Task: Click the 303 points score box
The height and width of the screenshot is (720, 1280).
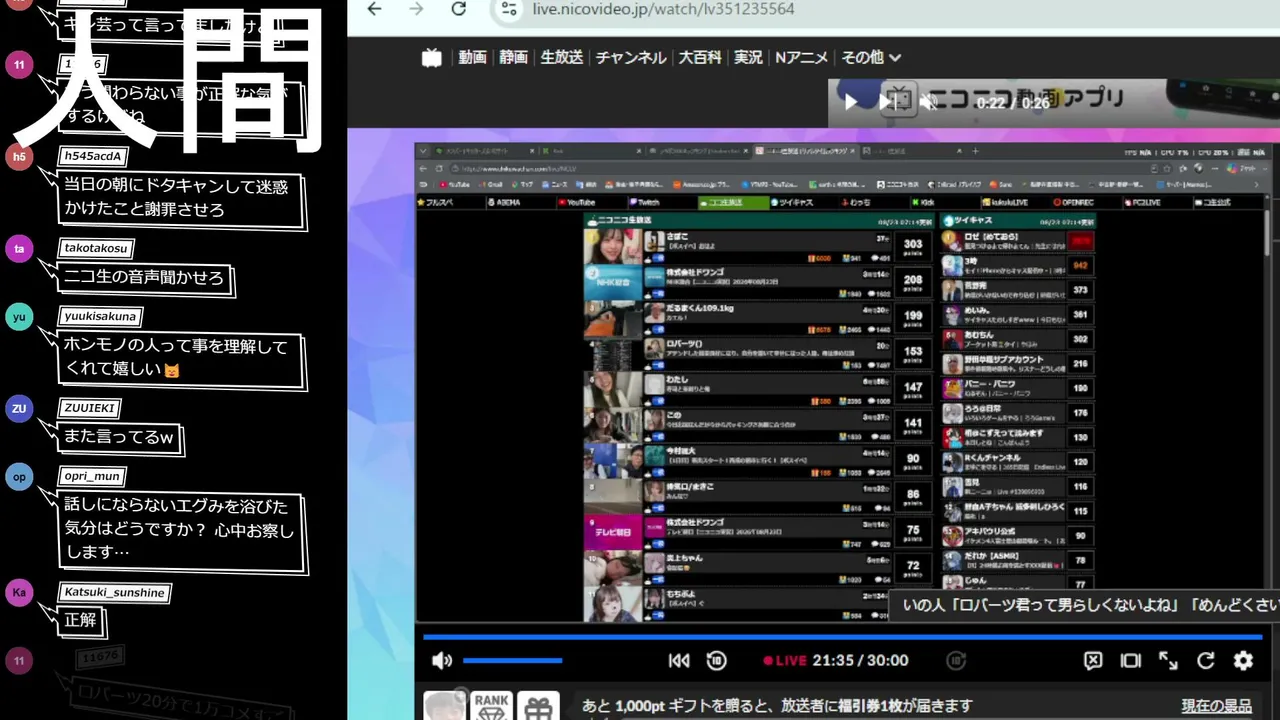Action: click(912, 246)
